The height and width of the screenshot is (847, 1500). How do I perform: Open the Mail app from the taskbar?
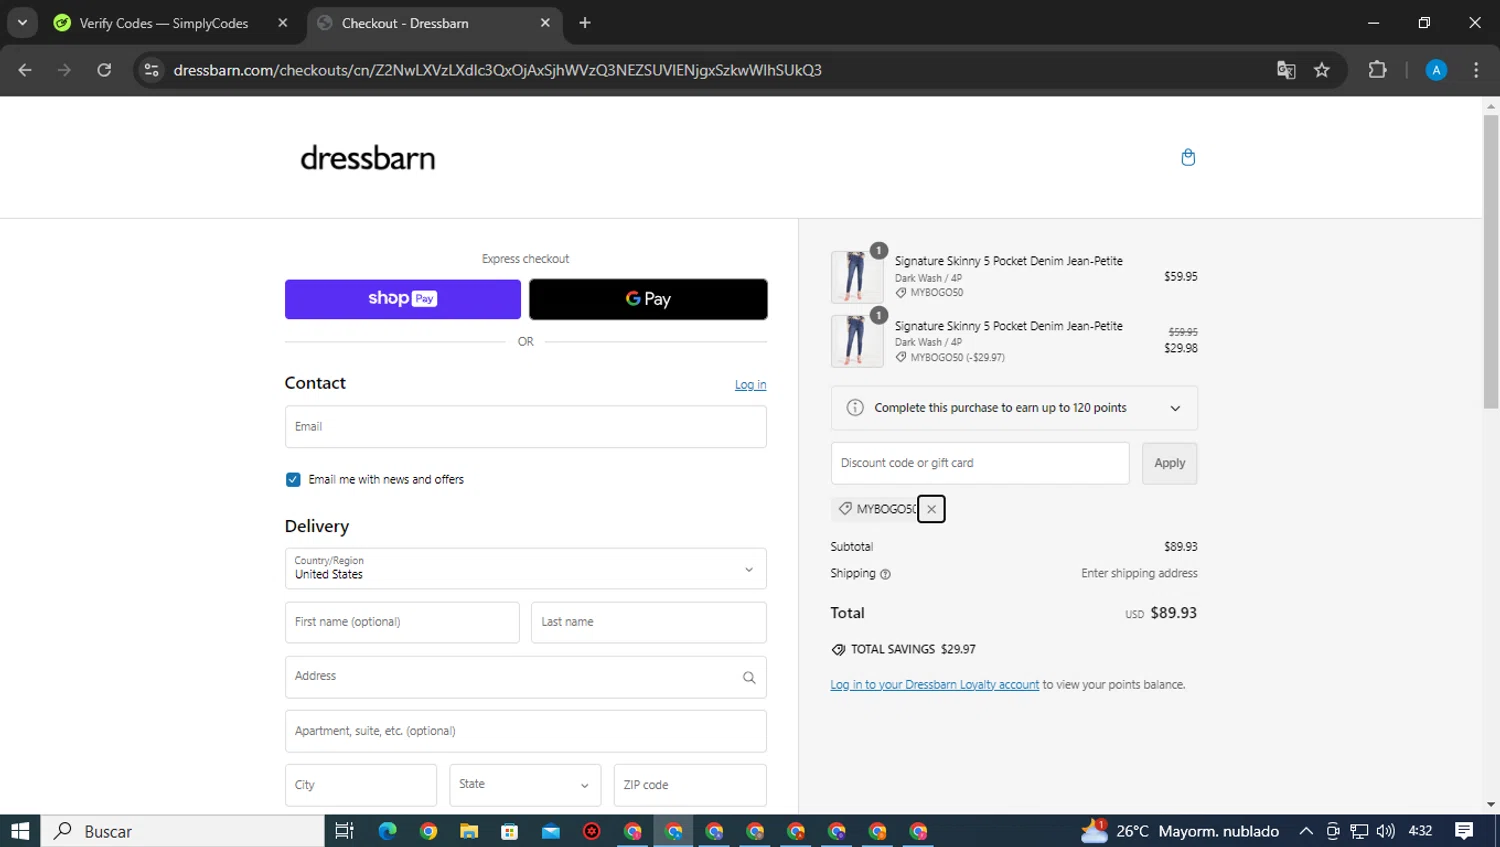[x=551, y=831]
